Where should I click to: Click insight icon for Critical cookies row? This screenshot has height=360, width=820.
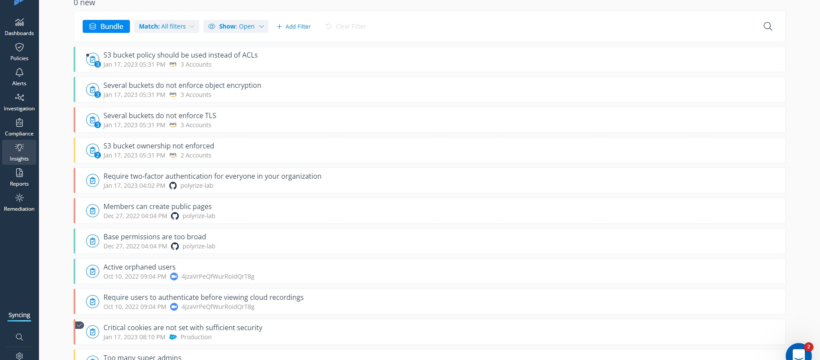tap(93, 332)
